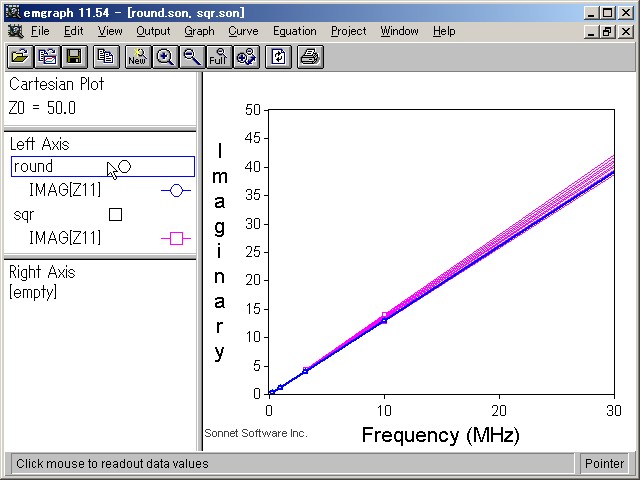
Task: Click the Left Axis heading
Action: (40, 144)
